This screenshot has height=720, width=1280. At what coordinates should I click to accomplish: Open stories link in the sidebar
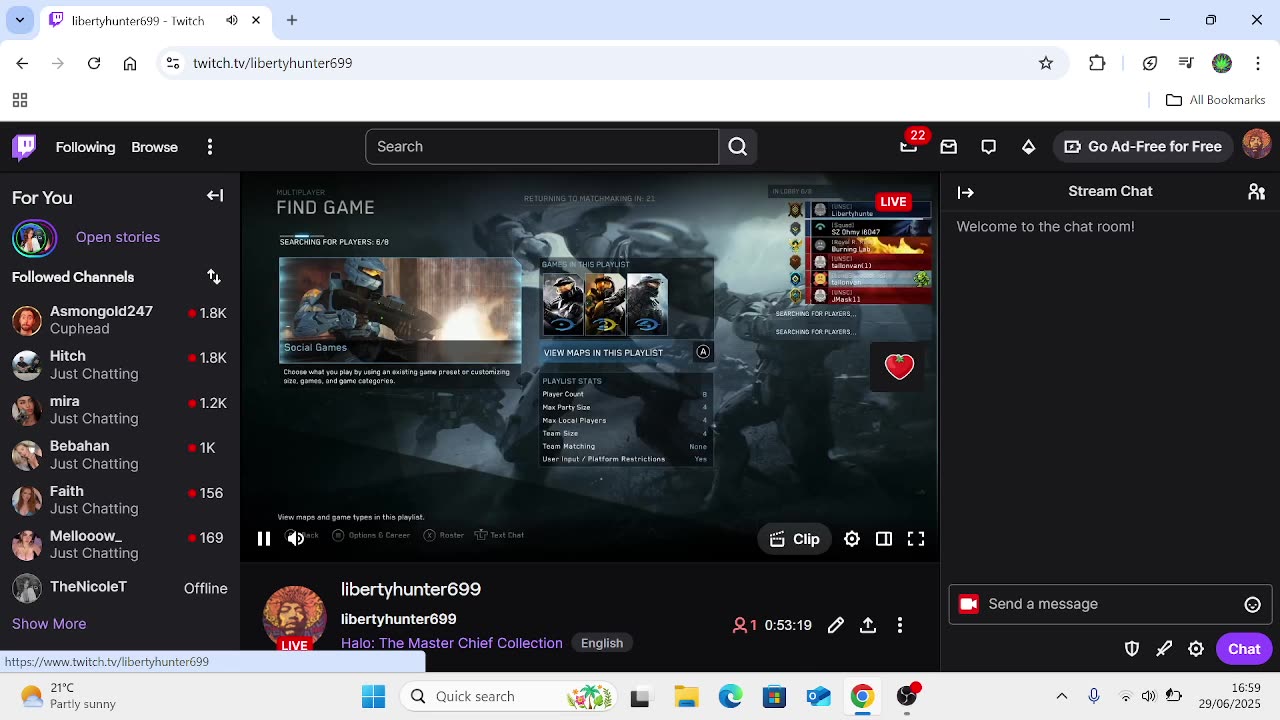118,237
